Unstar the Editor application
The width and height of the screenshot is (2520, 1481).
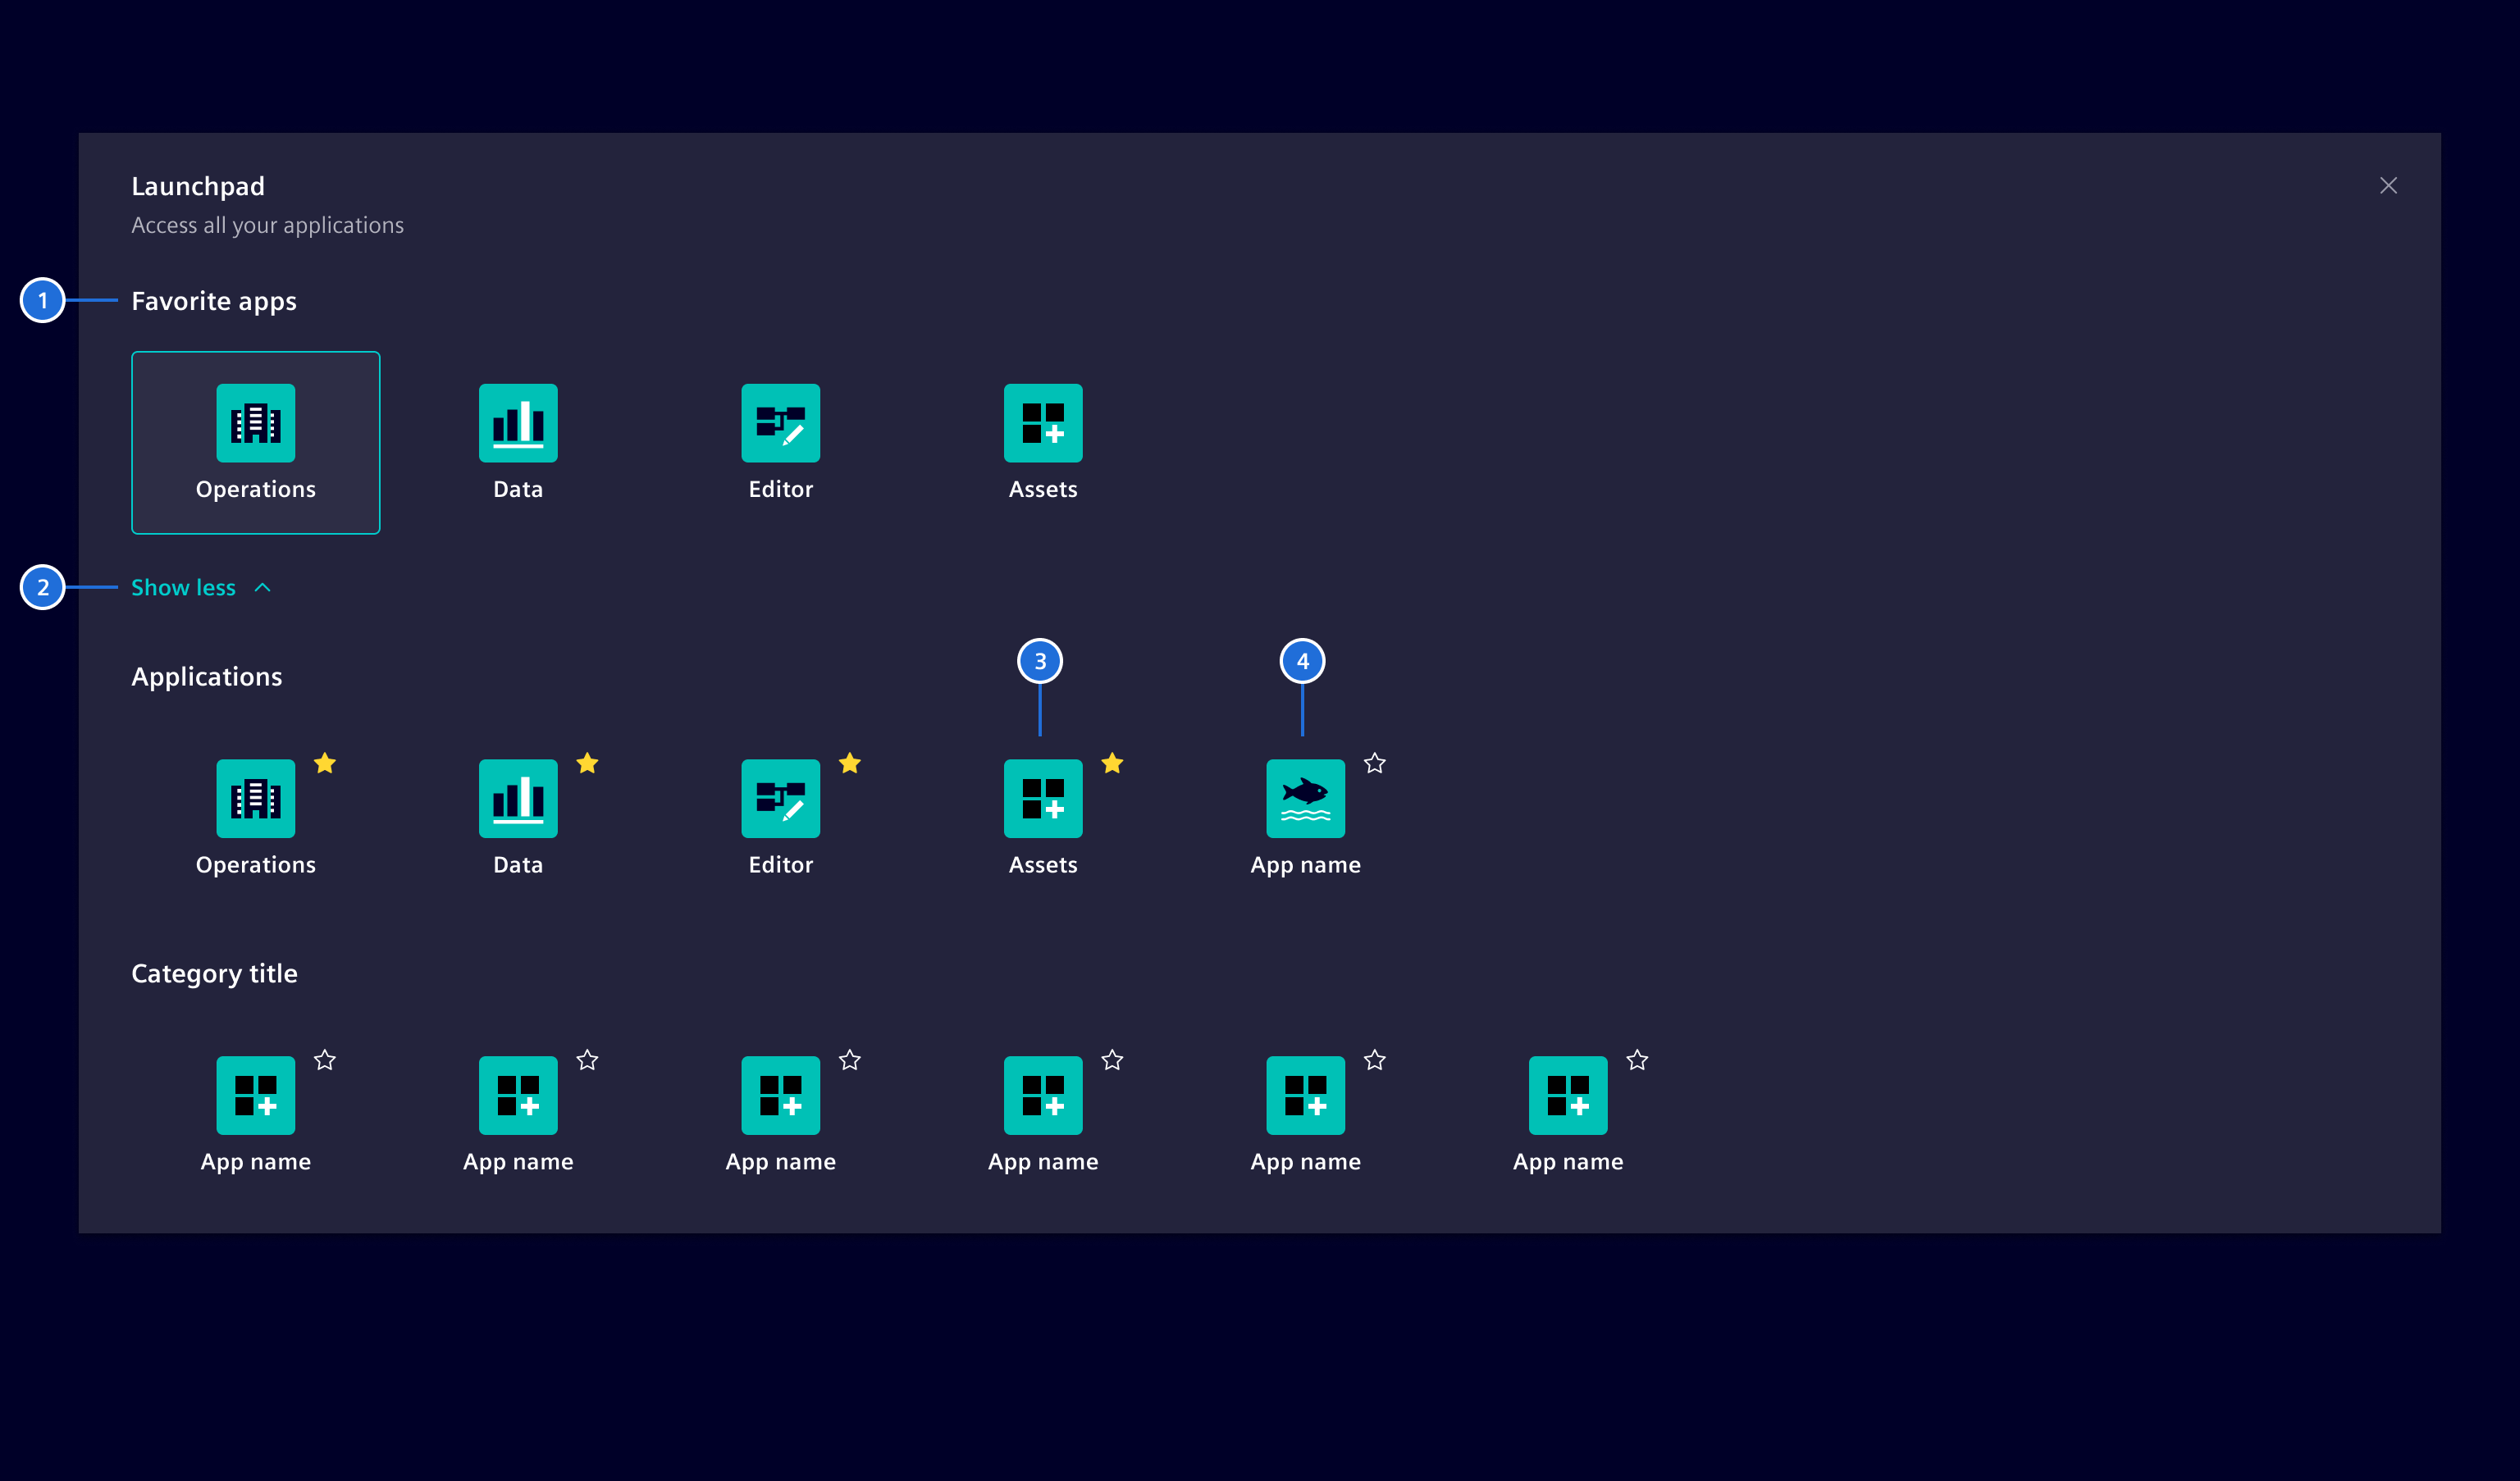tap(850, 763)
